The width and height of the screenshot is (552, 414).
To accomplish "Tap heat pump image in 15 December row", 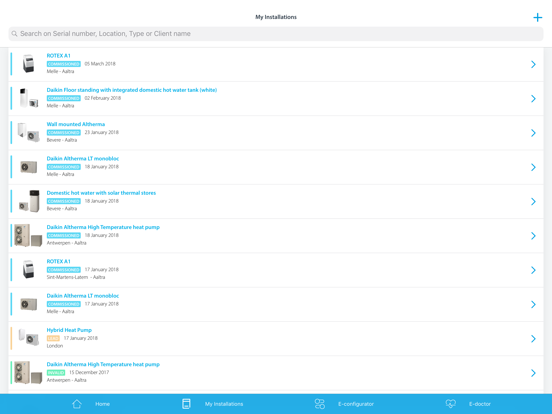I will [x=28, y=372].
